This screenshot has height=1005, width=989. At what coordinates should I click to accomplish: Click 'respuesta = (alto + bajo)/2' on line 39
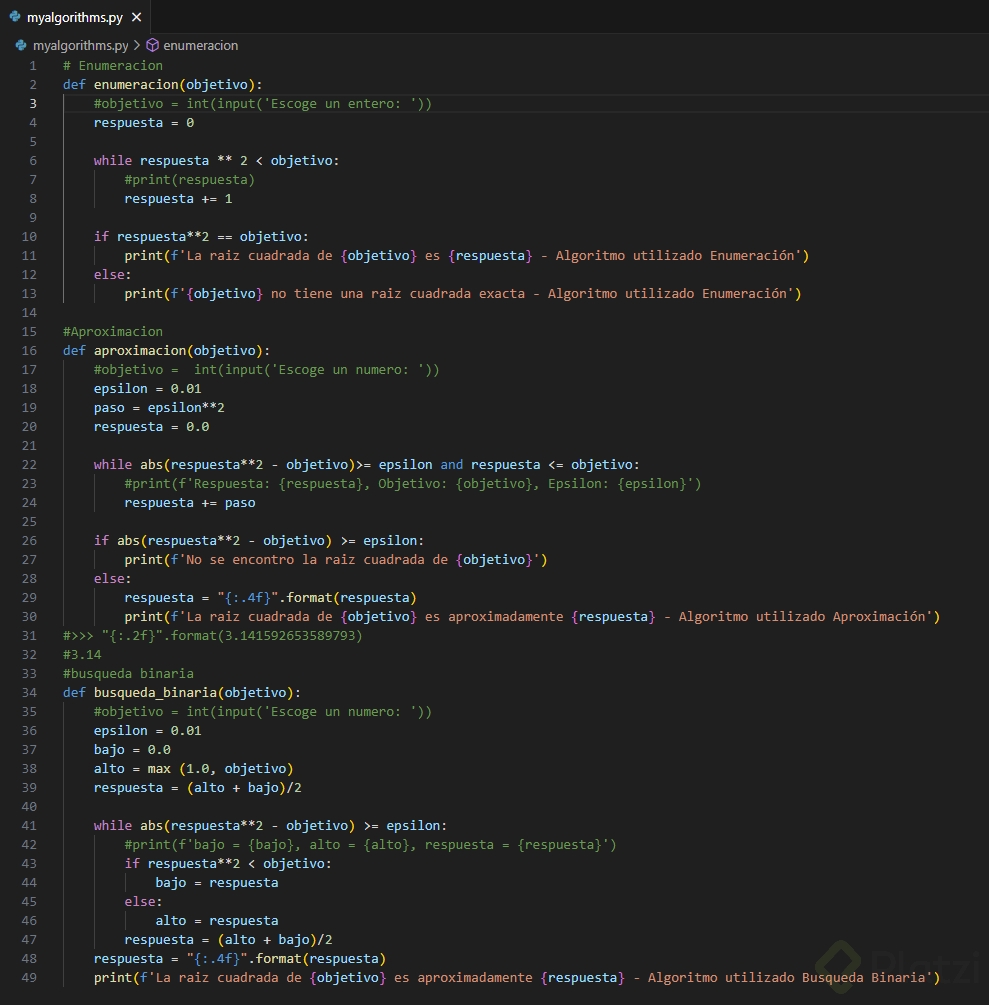coord(197,788)
